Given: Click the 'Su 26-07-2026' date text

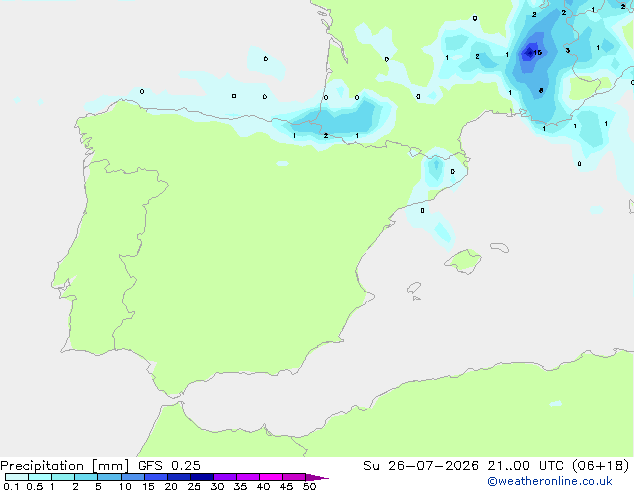Looking at the screenshot, I should (421, 466).
